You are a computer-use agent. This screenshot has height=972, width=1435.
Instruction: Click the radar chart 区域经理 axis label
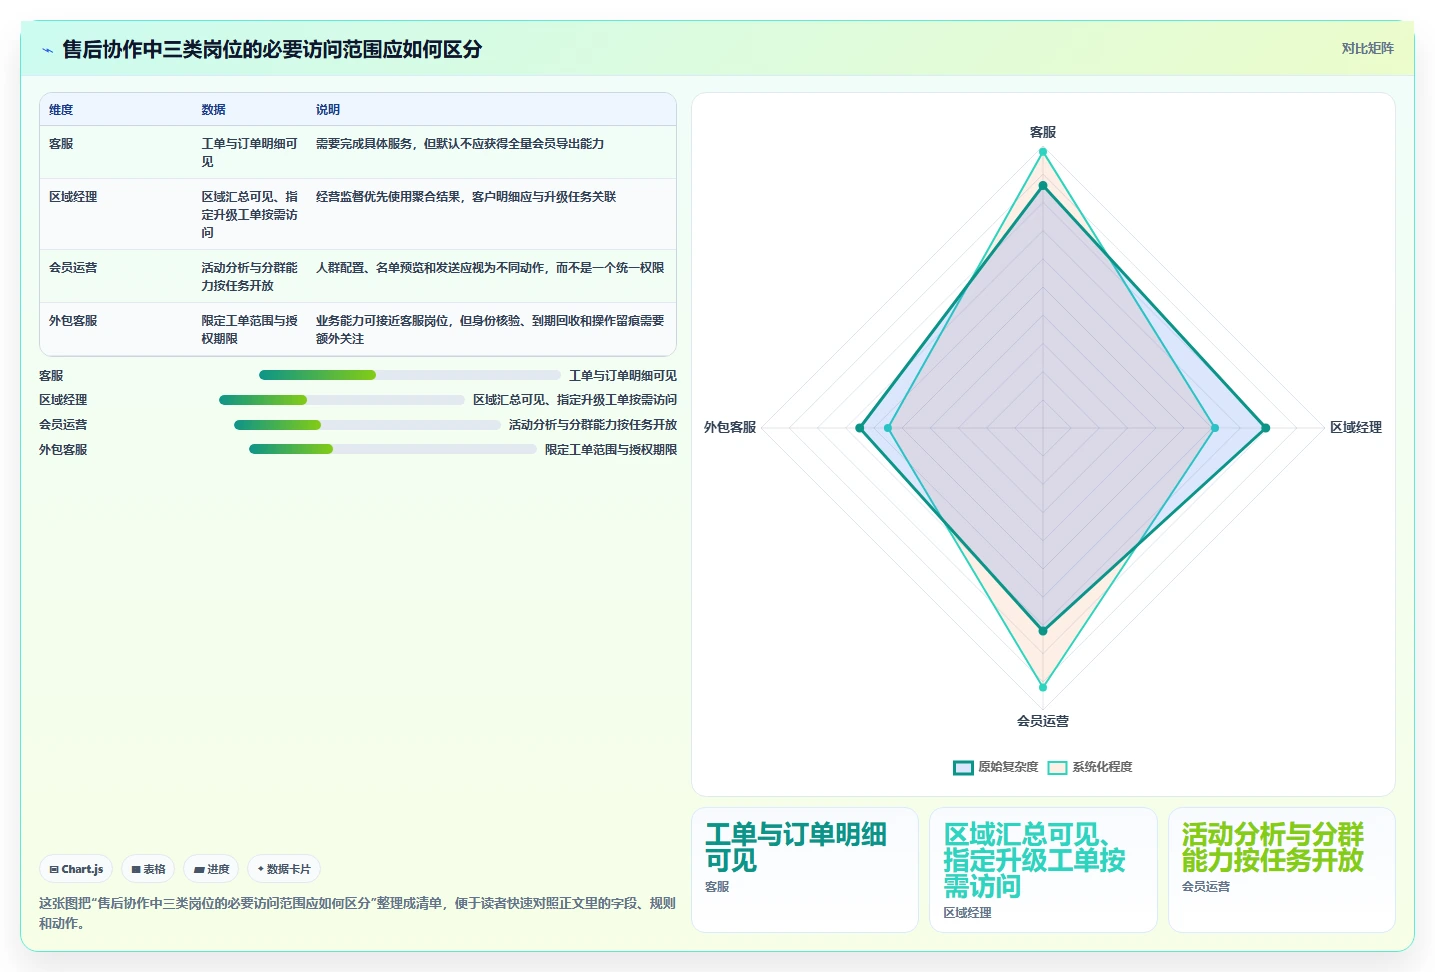click(x=1356, y=427)
